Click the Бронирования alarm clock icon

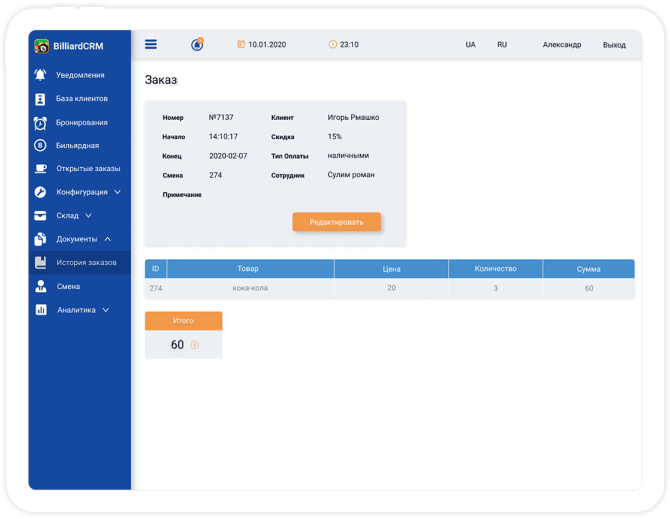click(40, 123)
